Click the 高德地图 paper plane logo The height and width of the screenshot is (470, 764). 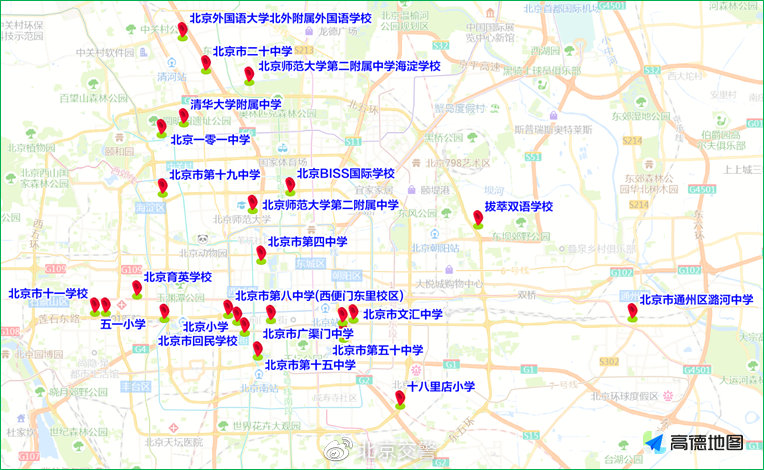point(653,443)
